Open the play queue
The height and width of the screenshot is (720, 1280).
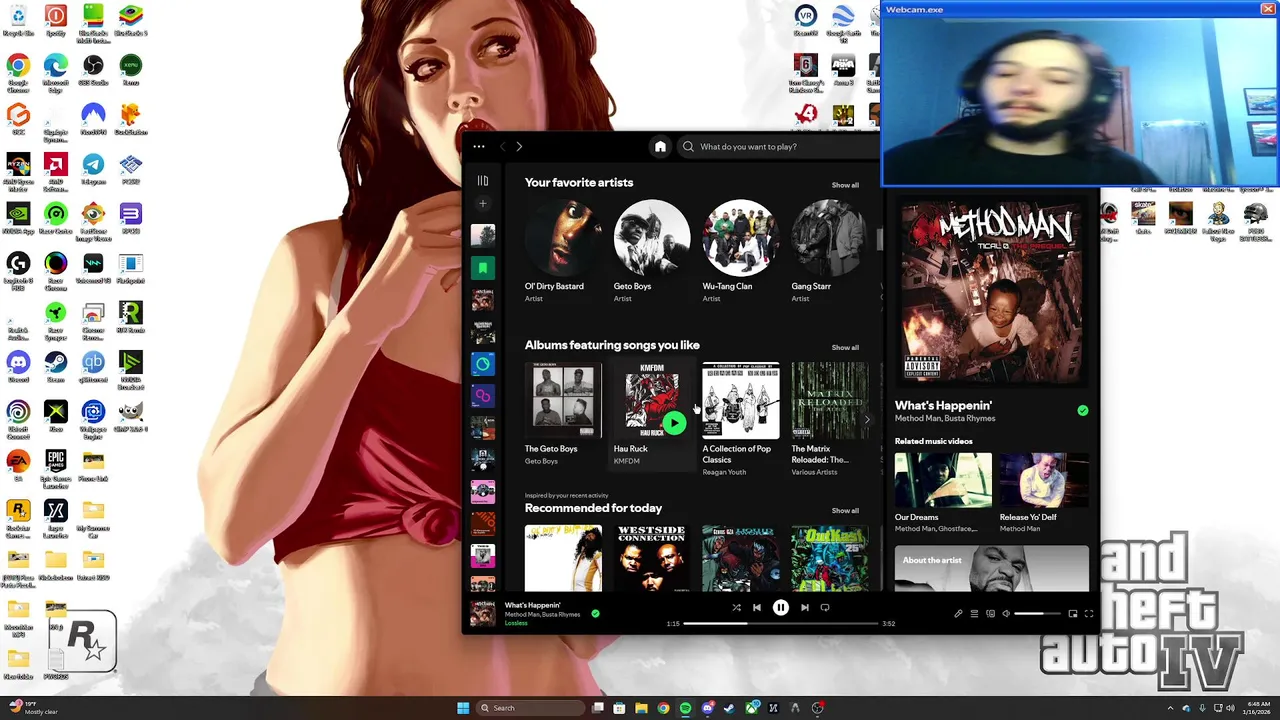(974, 614)
